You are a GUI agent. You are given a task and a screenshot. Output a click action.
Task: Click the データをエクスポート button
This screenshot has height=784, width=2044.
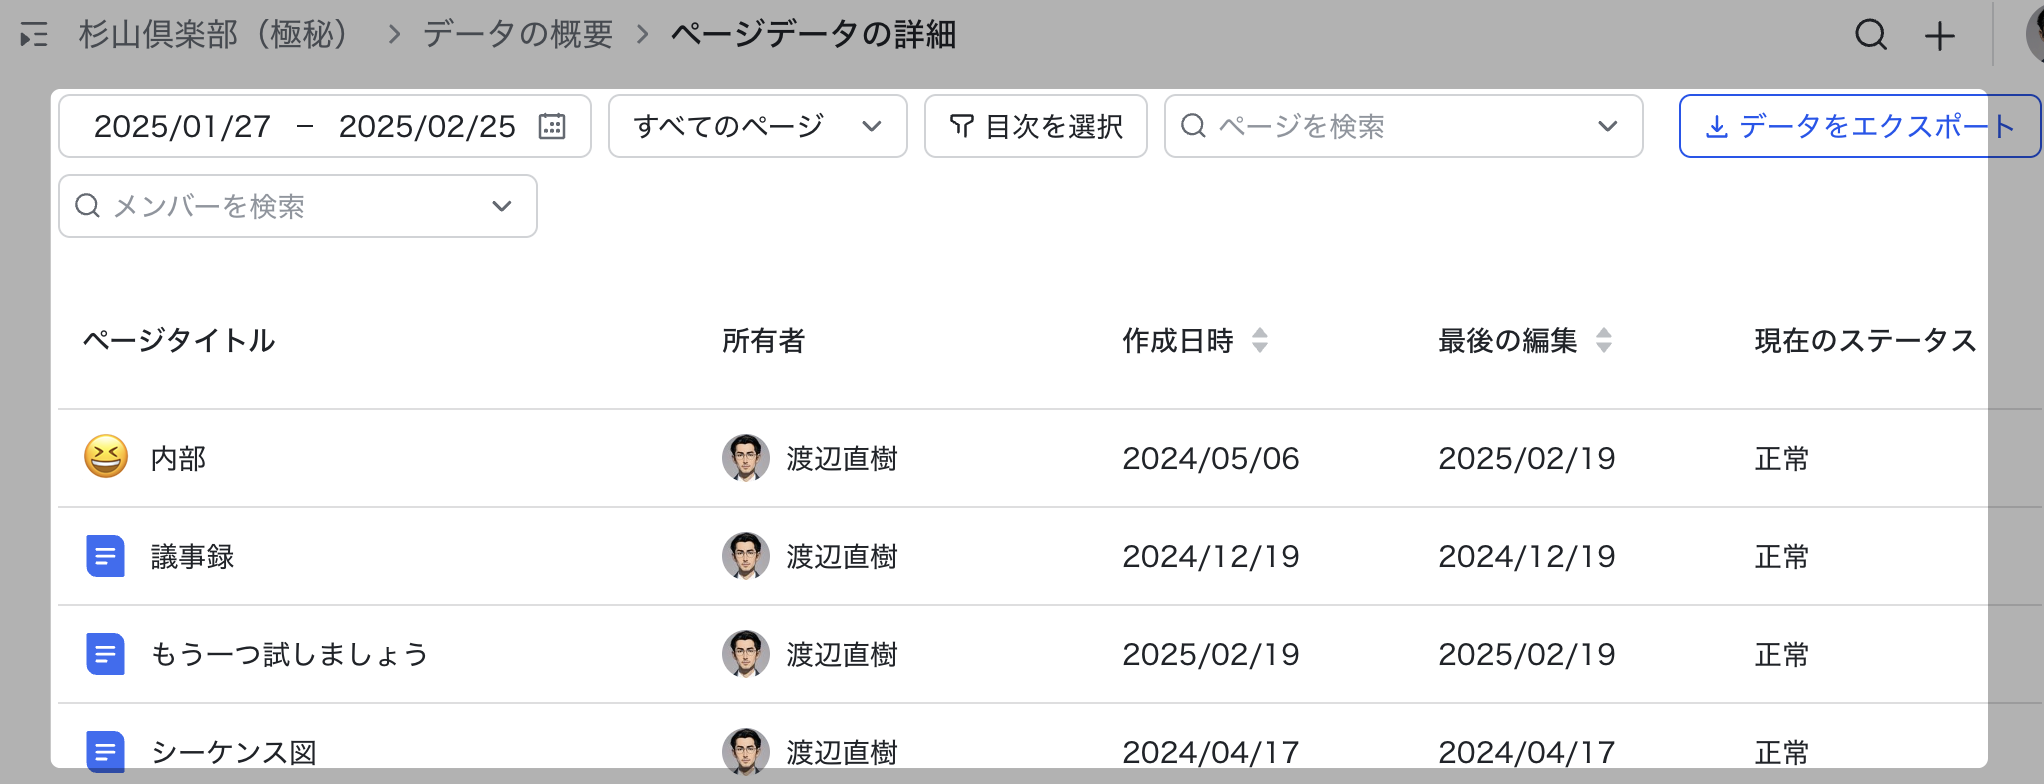coord(1859,126)
